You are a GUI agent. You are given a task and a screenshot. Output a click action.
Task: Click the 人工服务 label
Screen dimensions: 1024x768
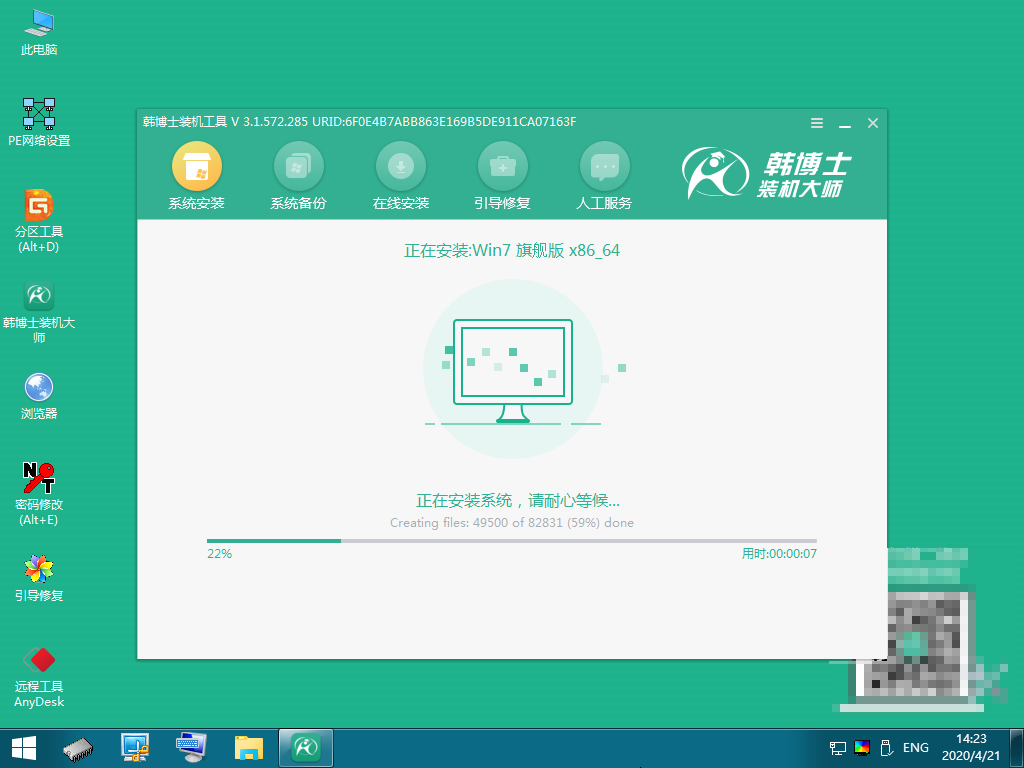(x=604, y=203)
